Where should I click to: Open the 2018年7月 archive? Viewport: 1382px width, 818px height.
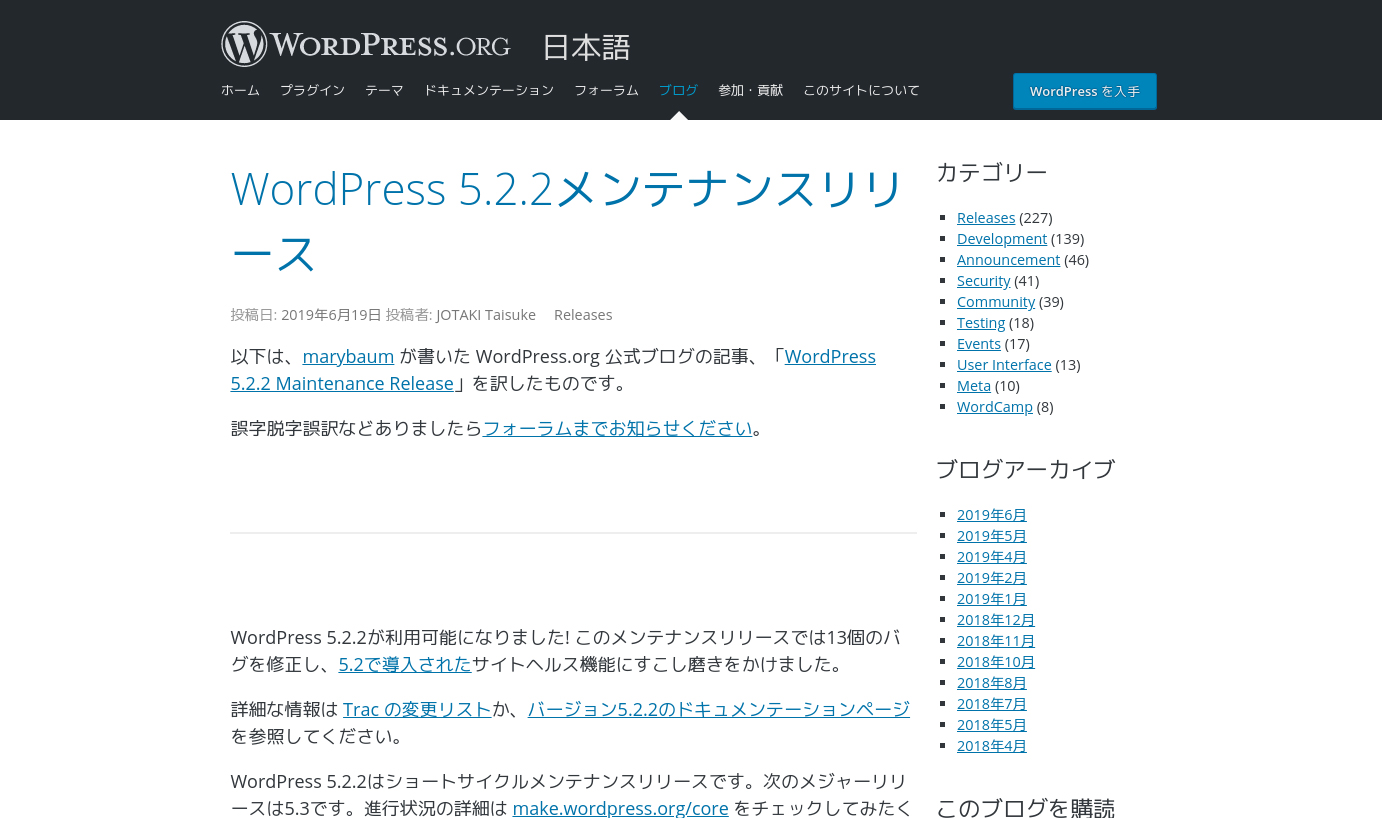pyautogui.click(x=992, y=704)
